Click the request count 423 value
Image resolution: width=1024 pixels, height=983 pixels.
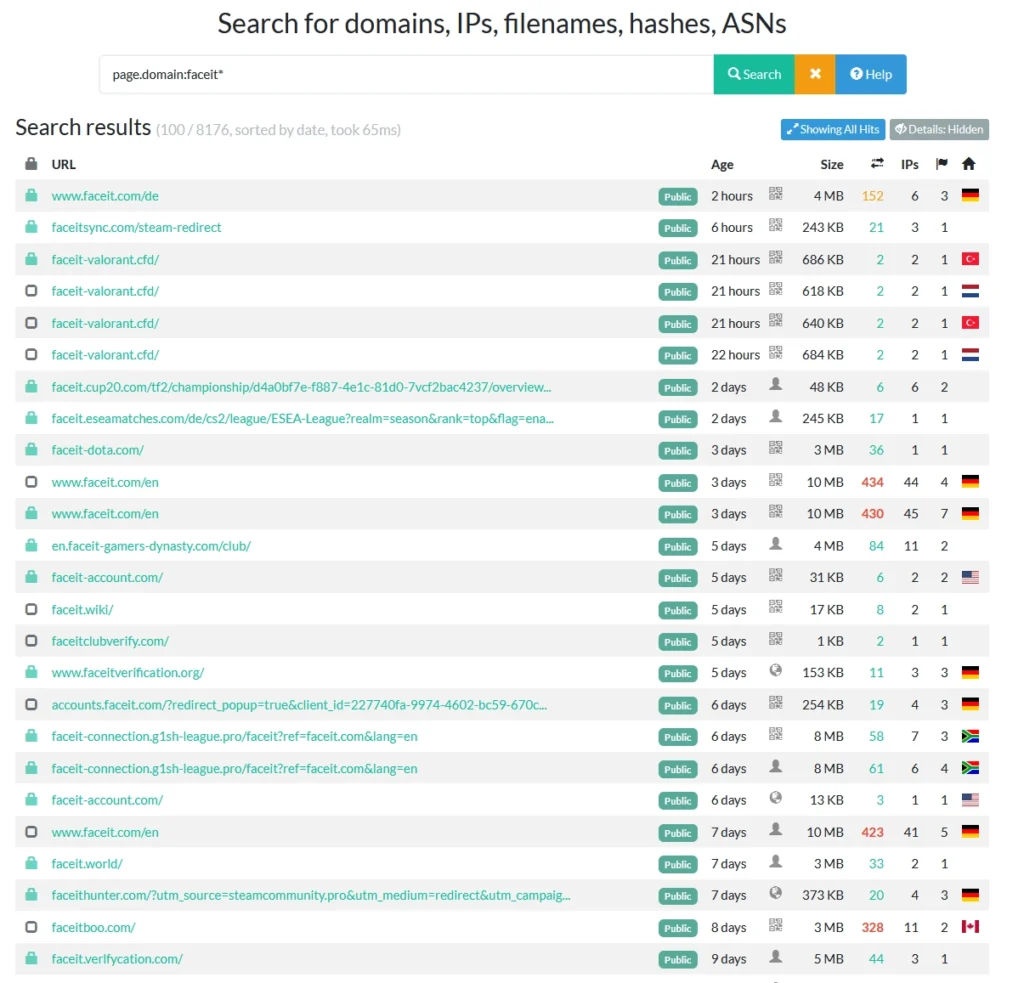872,832
